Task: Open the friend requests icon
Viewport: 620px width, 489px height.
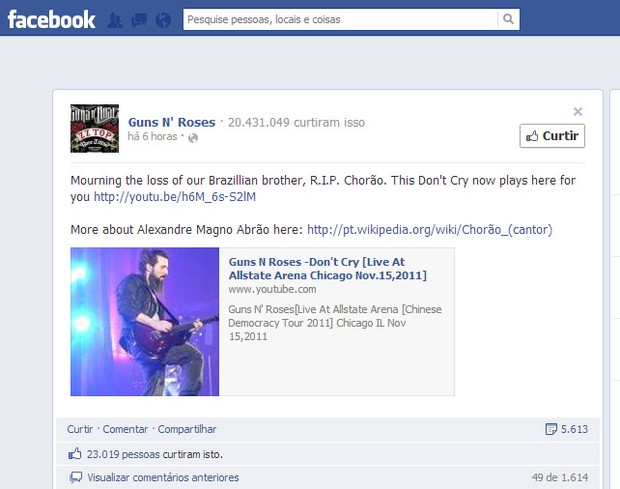Action: (115, 20)
